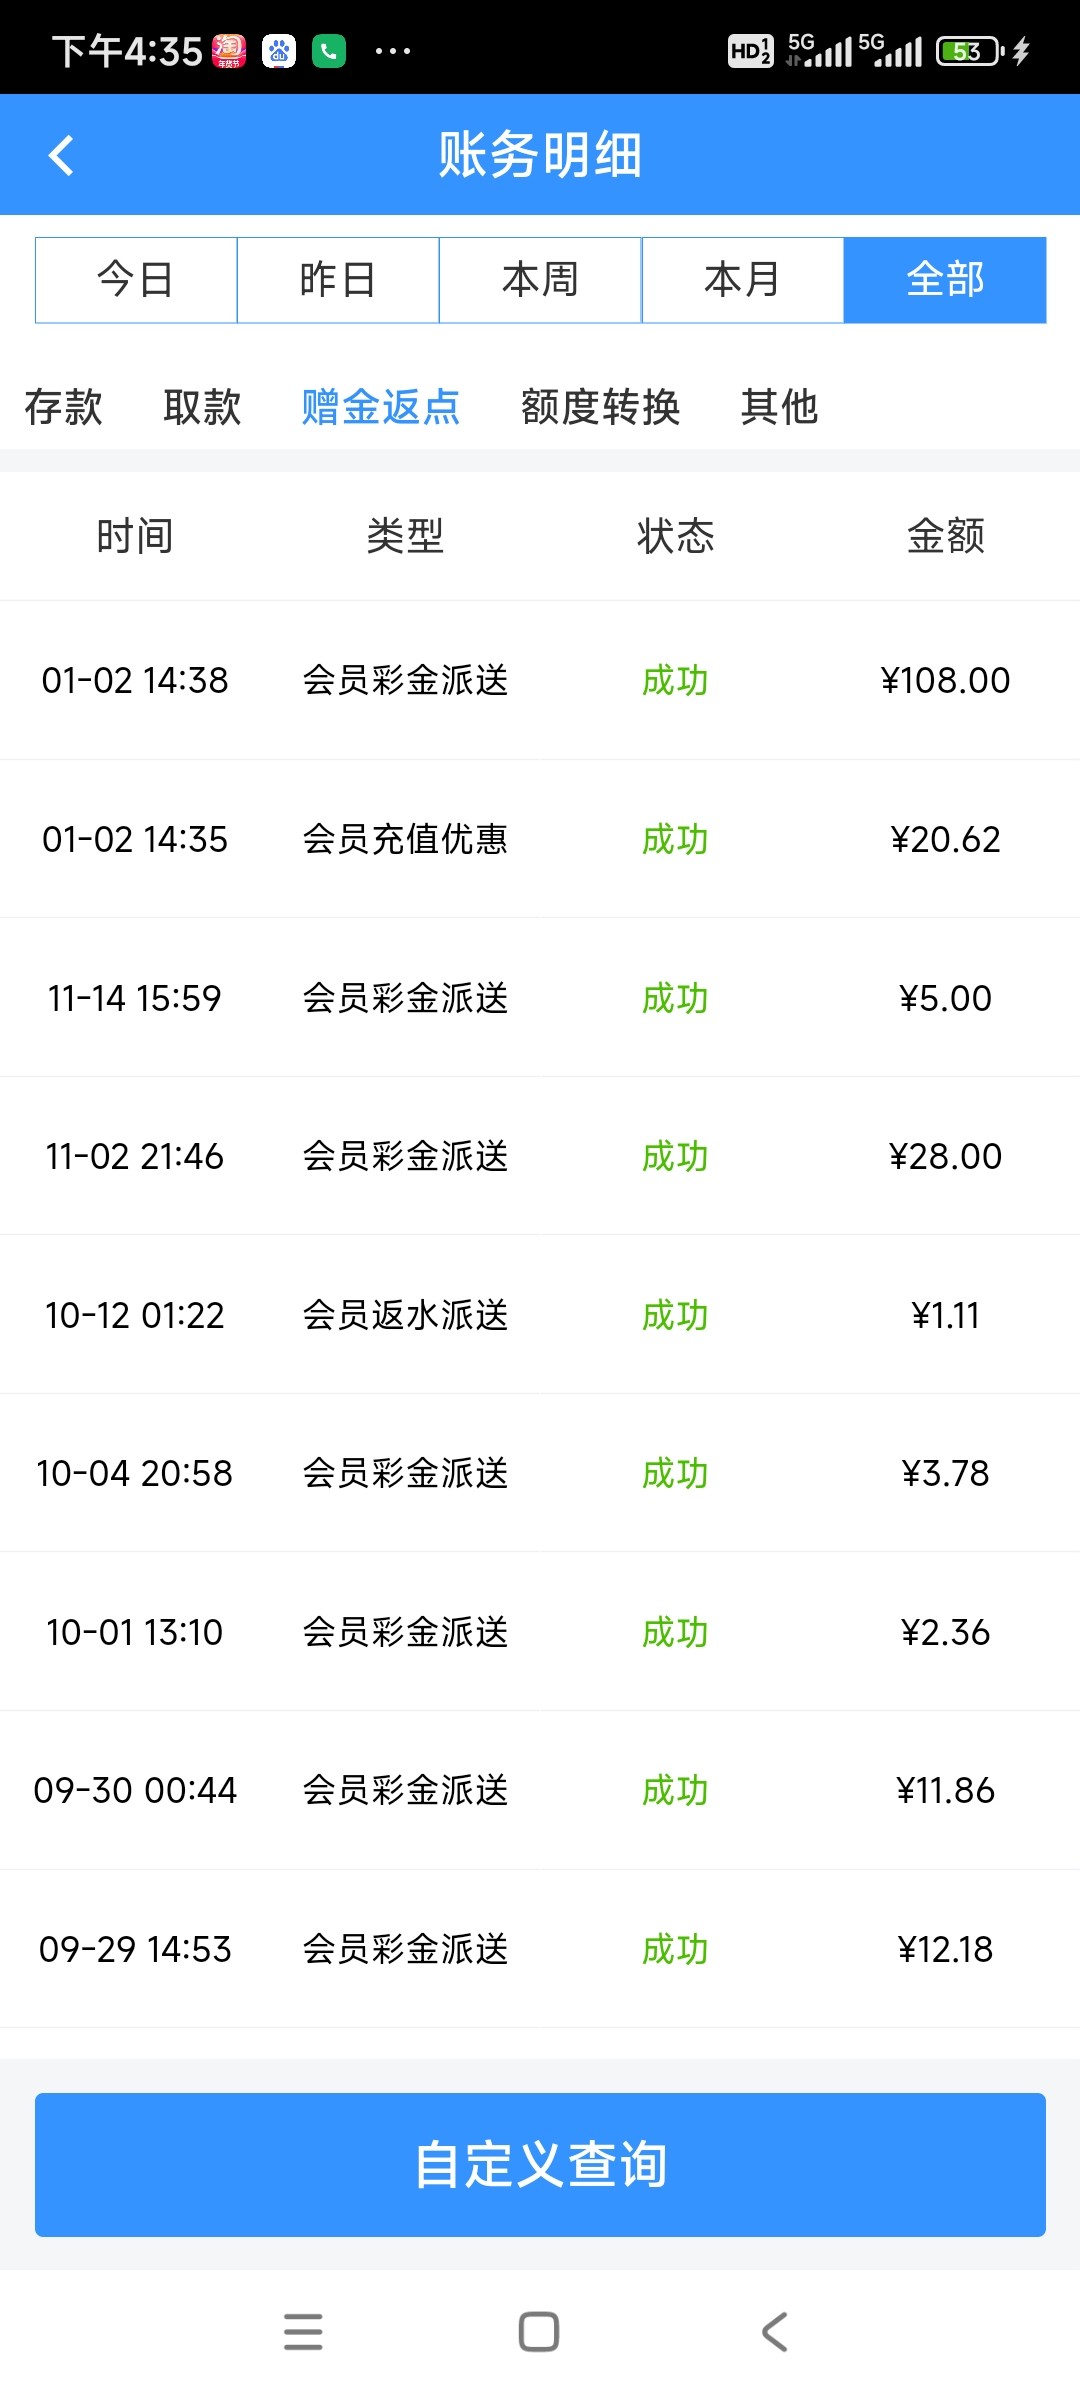Open Android recent apps menu icon
Screen dimensions: 1080x2400
303,2331
